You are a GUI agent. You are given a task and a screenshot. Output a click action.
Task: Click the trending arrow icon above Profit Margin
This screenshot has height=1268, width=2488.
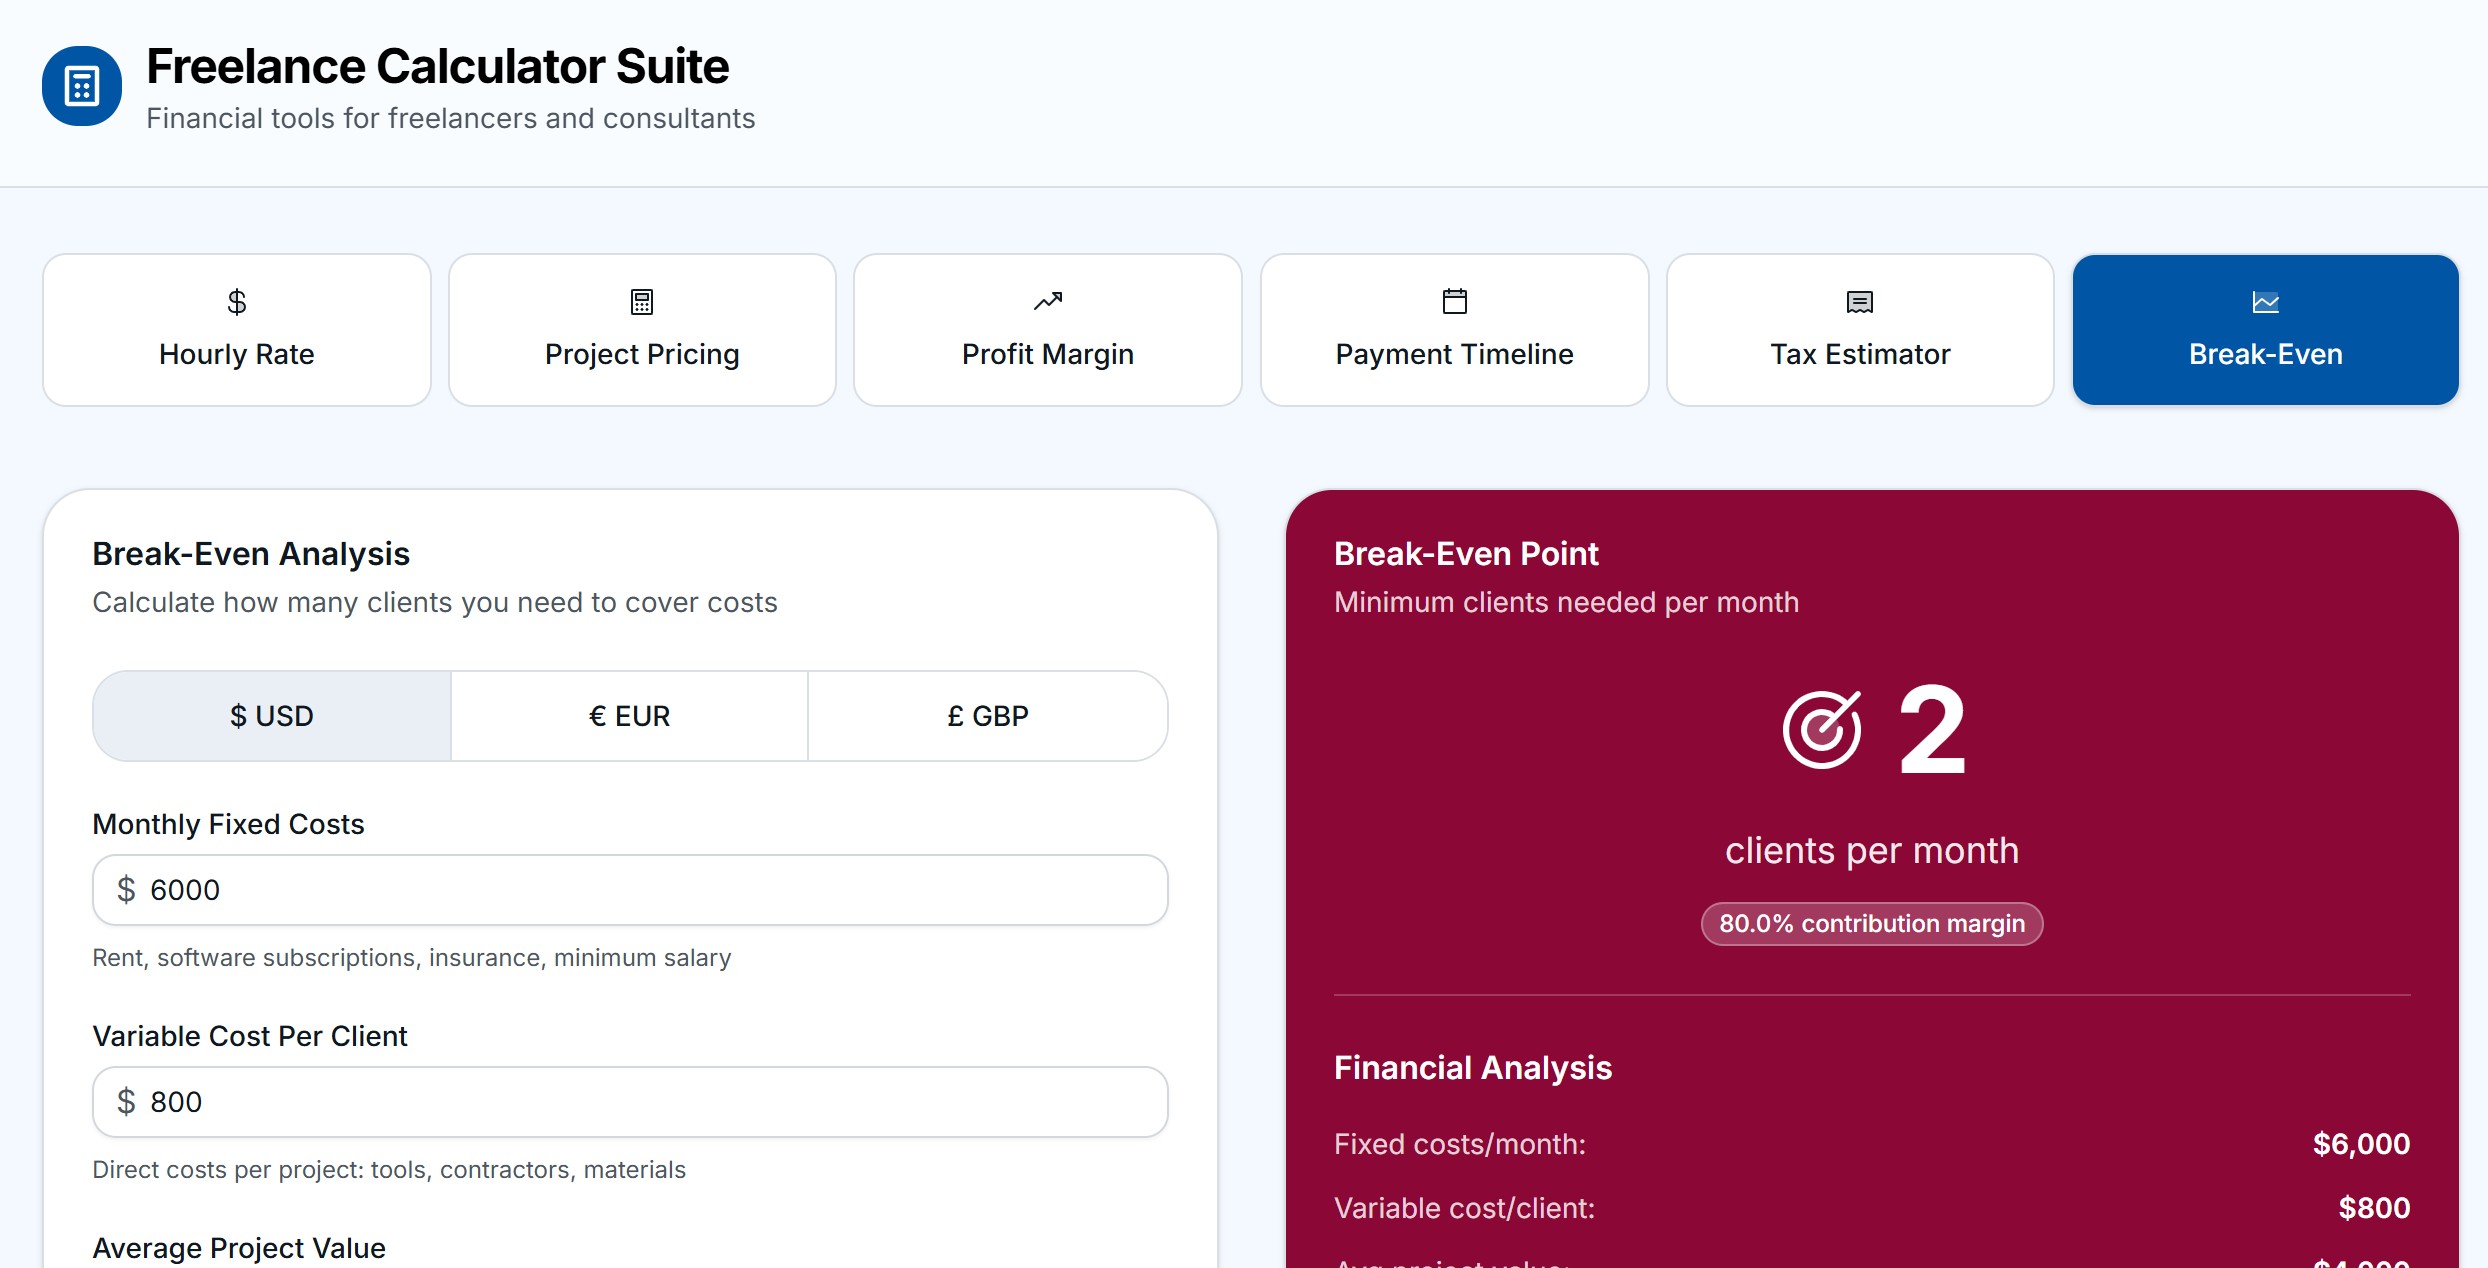[x=1048, y=301]
